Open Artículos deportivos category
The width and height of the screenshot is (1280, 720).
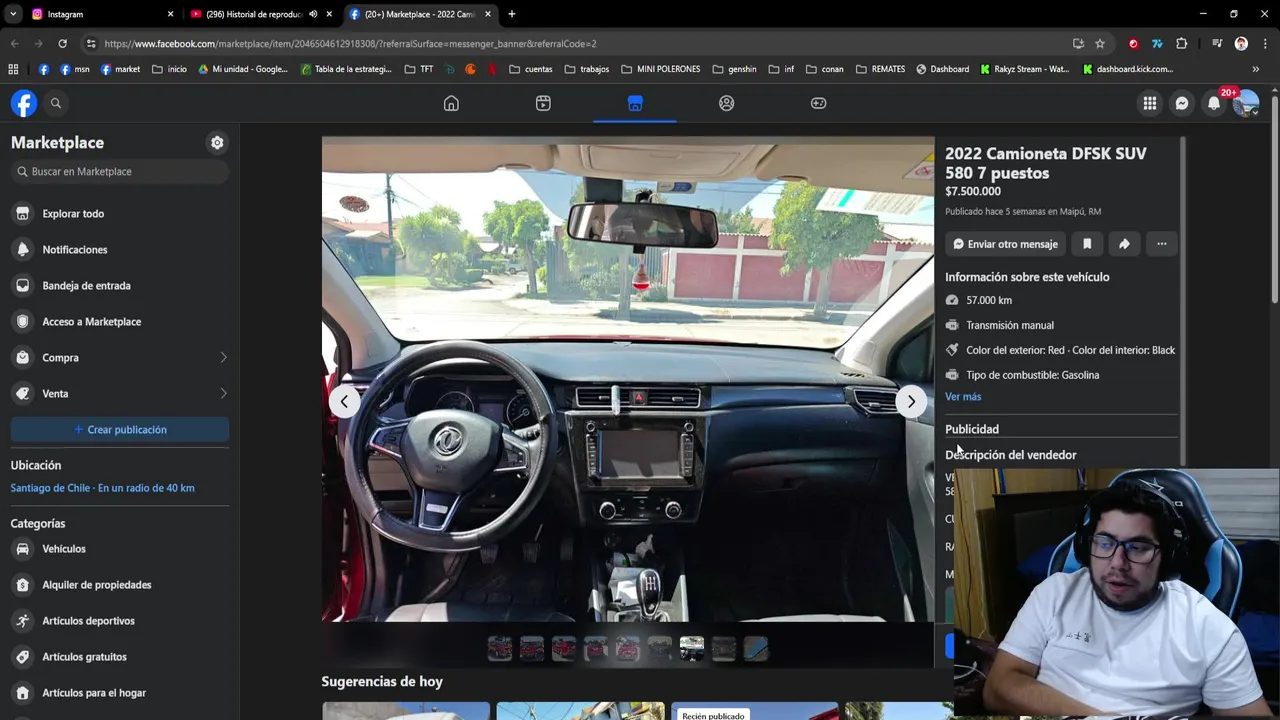120,621
